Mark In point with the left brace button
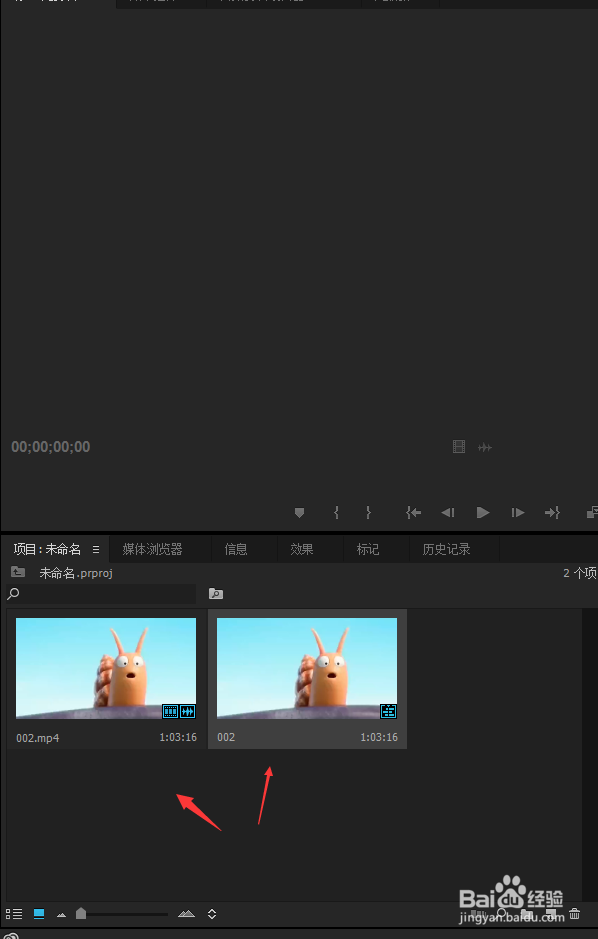 [336, 513]
